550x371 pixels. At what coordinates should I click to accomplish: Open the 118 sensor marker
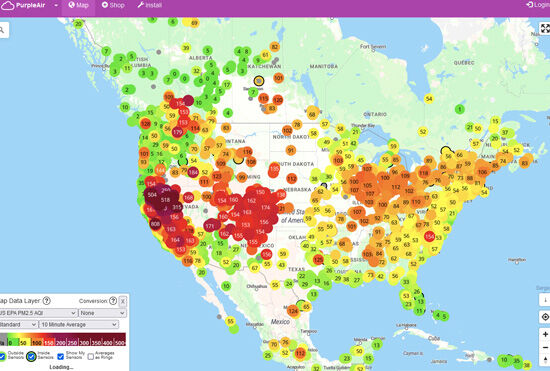[424, 173]
